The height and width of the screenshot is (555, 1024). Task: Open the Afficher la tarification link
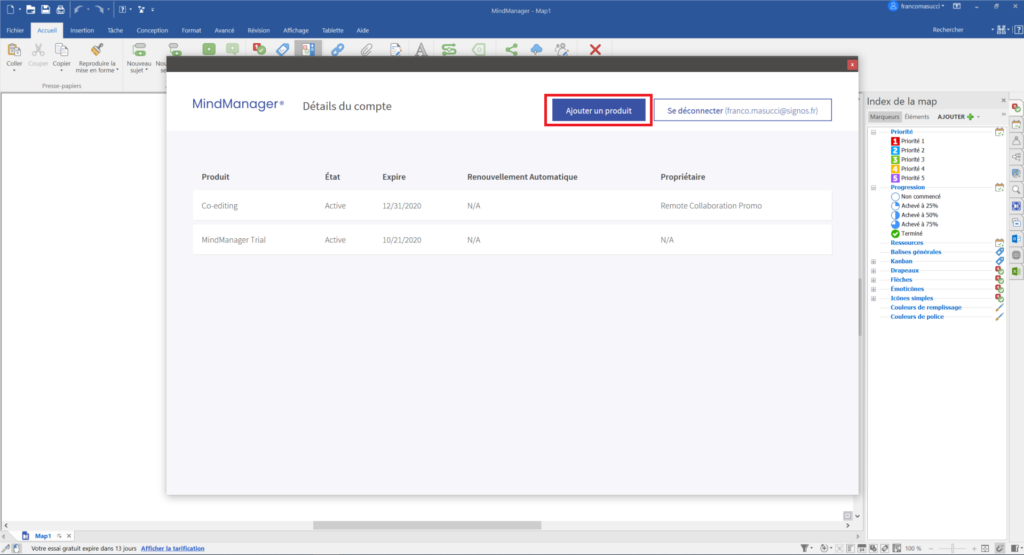click(x=172, y=548)
